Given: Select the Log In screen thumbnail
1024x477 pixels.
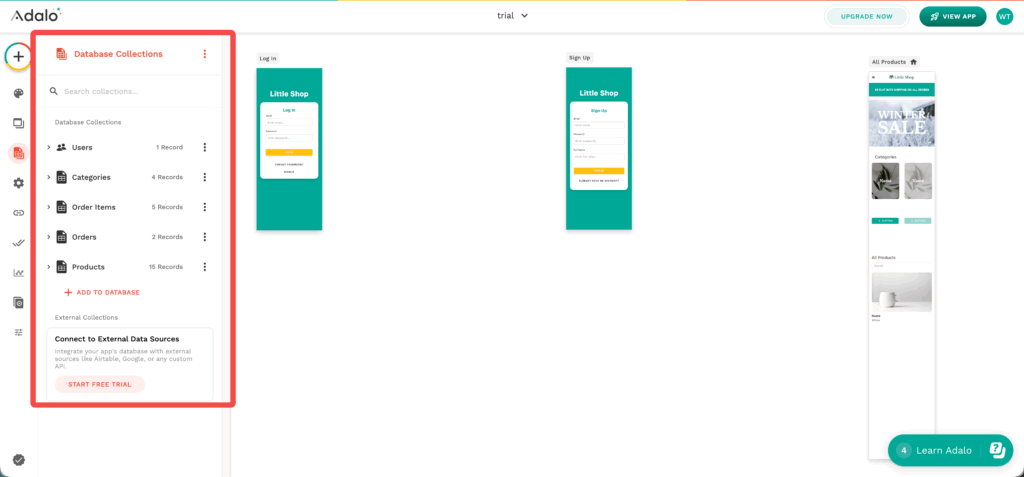Looking at the screenshot, I should (x=289, y=148).
